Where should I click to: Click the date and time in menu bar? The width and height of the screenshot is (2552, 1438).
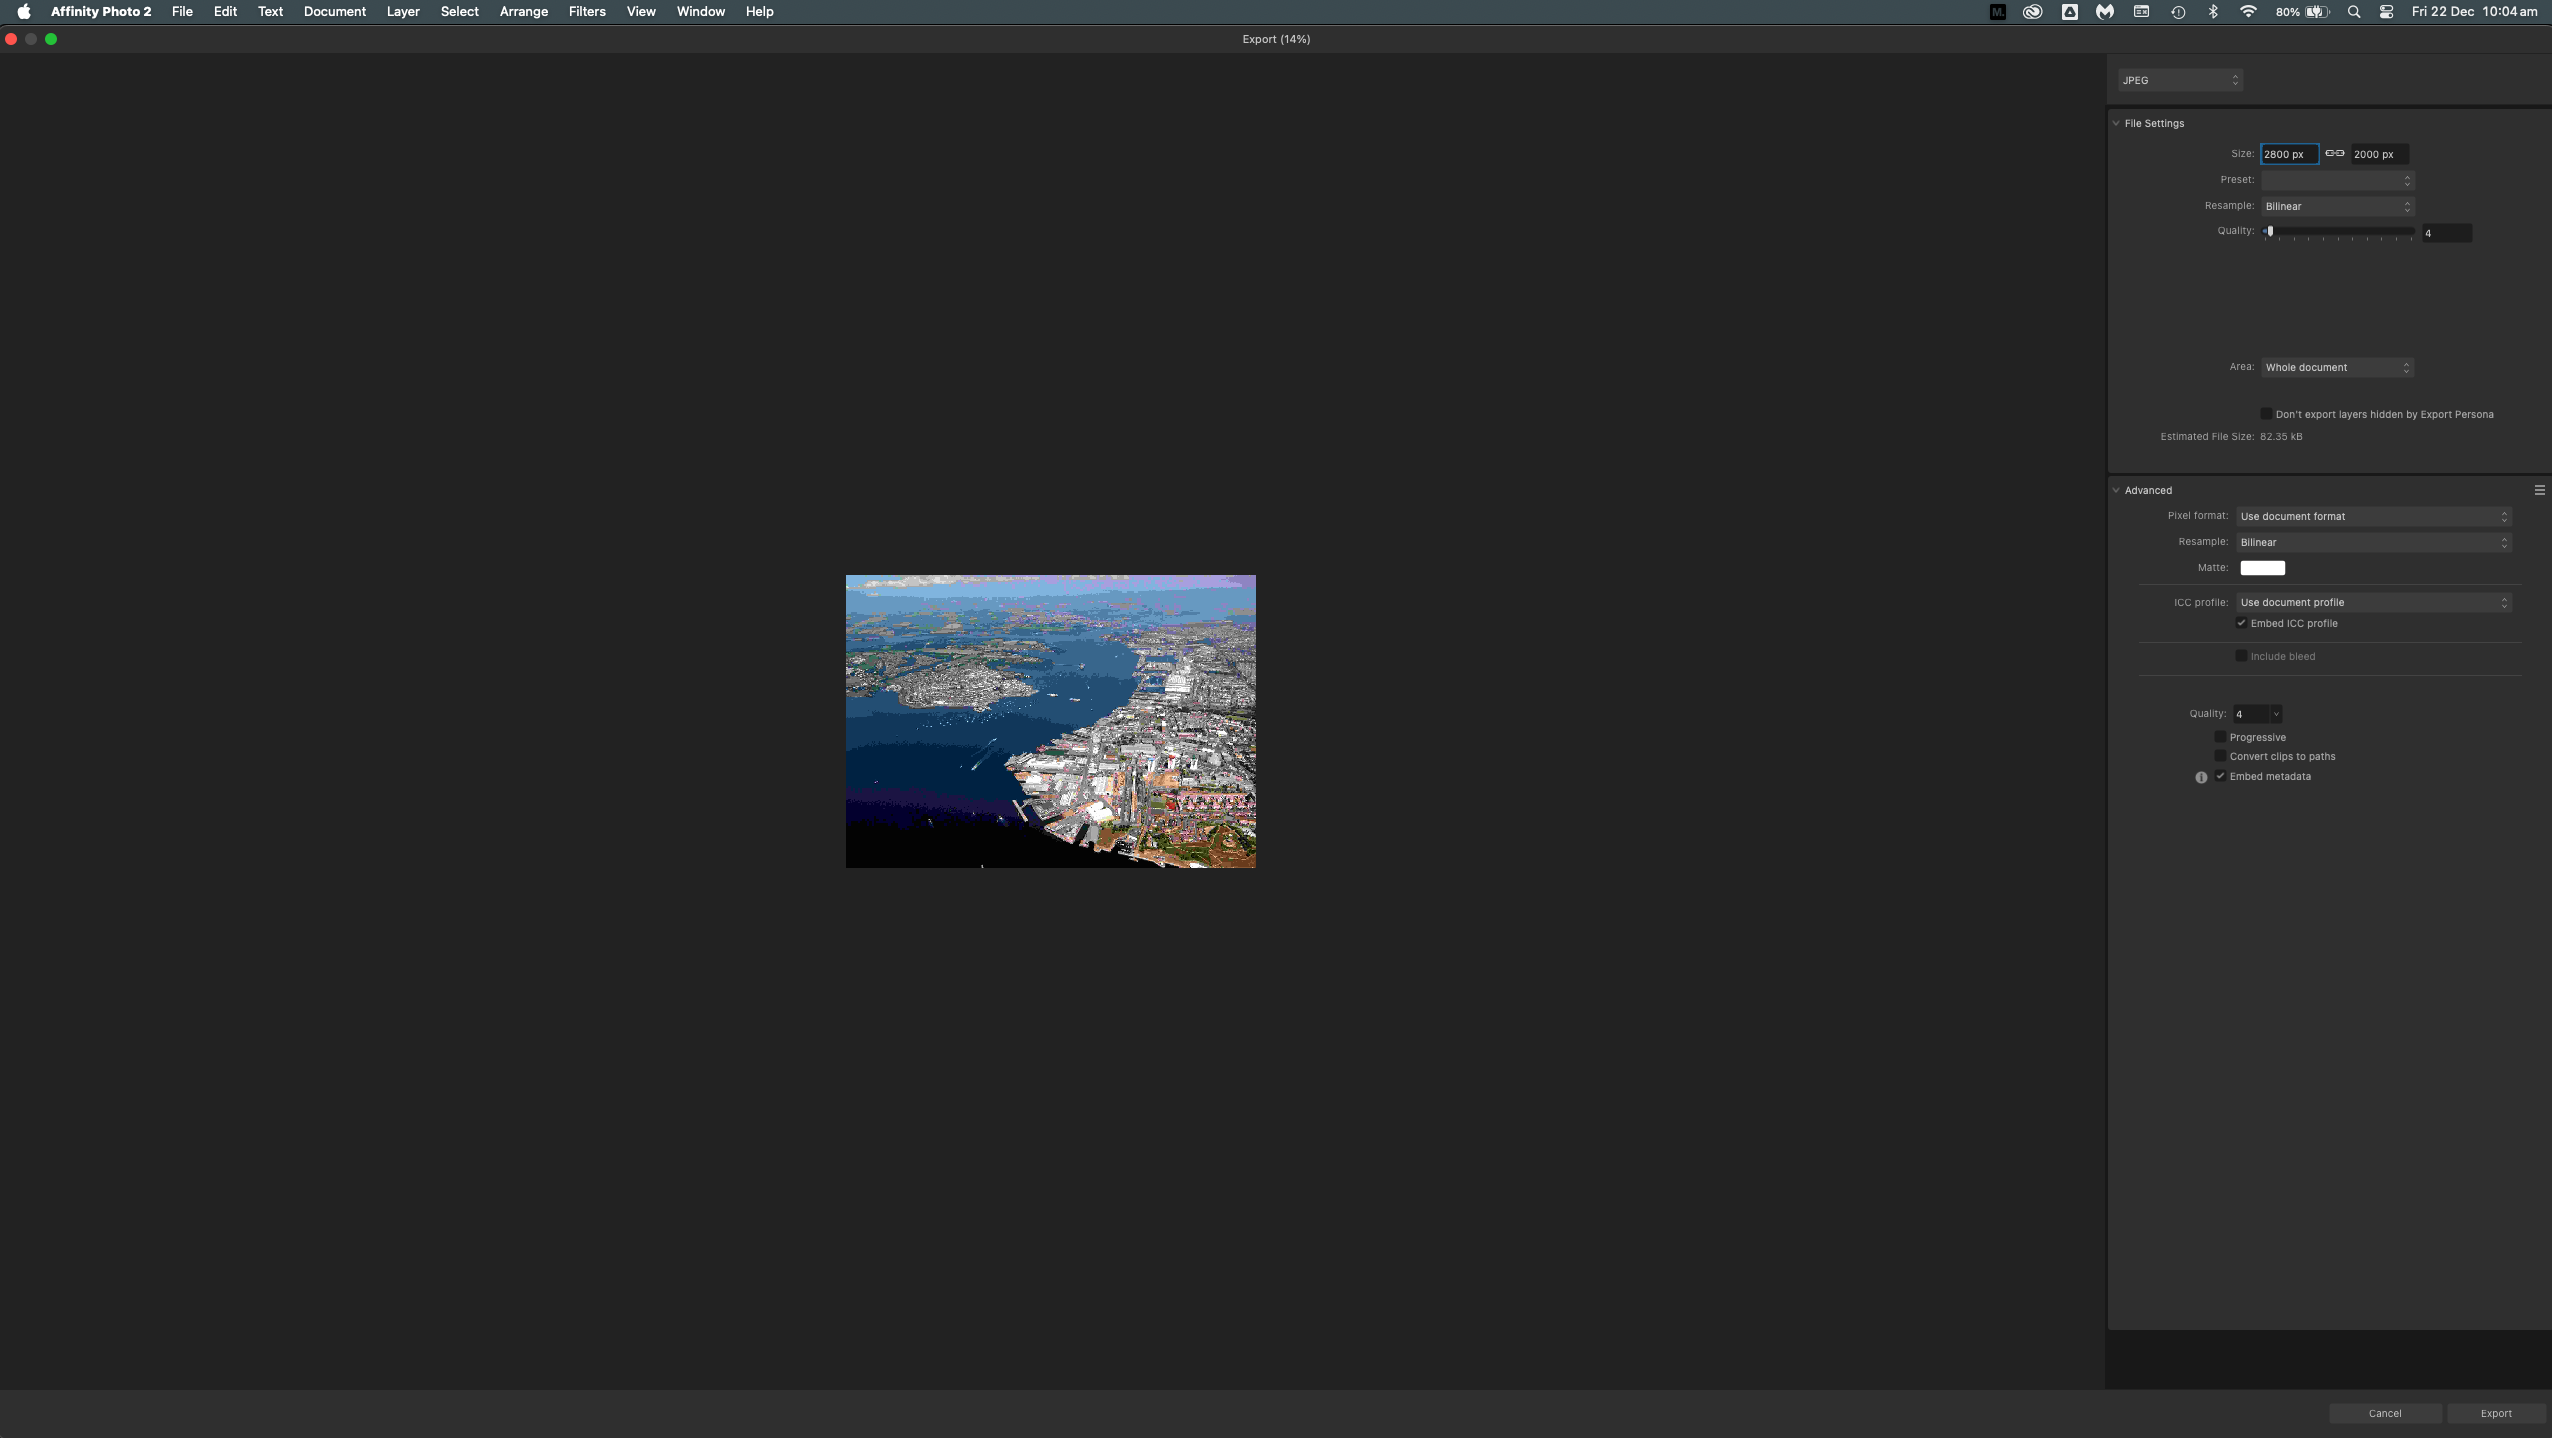[x=2474, y=12]
